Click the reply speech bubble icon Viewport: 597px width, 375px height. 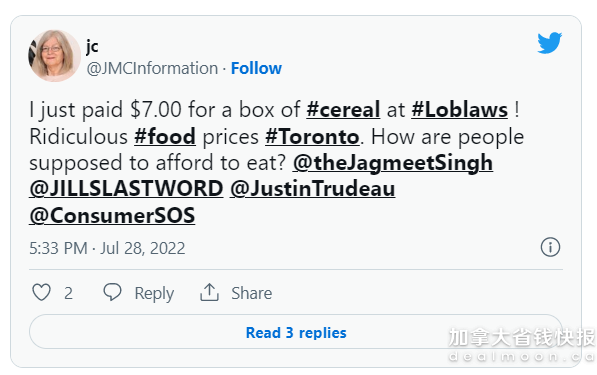pyautogui.click(x=112, y=292)
